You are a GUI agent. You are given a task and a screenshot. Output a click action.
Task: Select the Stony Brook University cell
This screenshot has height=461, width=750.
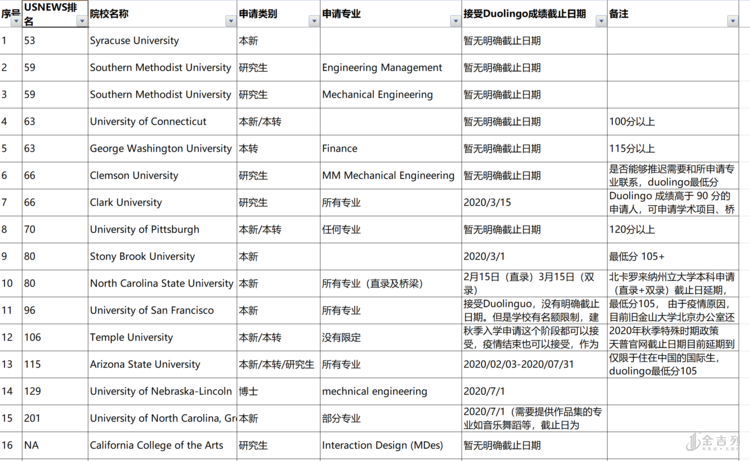(142, 257)
